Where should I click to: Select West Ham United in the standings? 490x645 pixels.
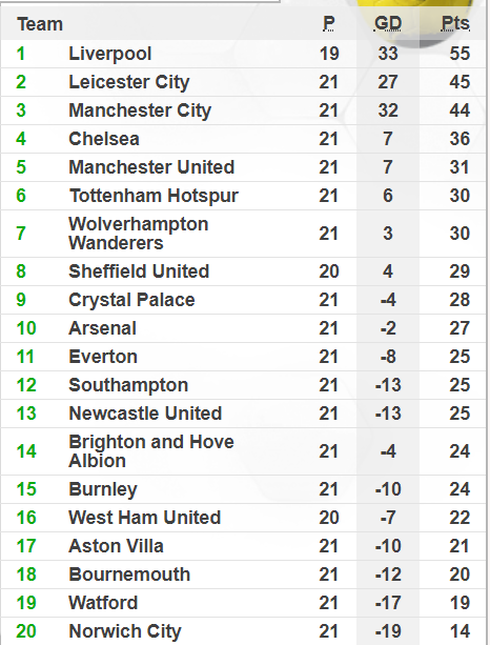coord(145,517)
